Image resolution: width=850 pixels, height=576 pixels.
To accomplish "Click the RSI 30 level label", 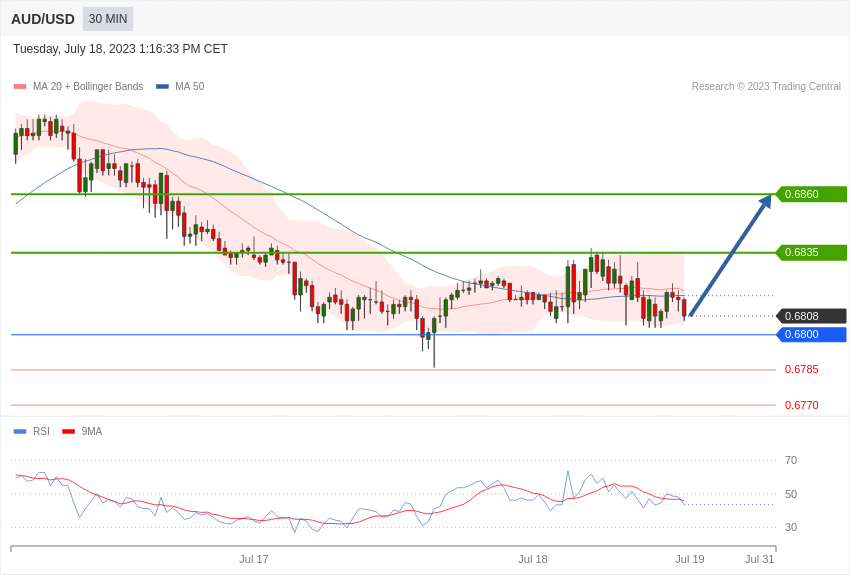I will click(791, 527).
